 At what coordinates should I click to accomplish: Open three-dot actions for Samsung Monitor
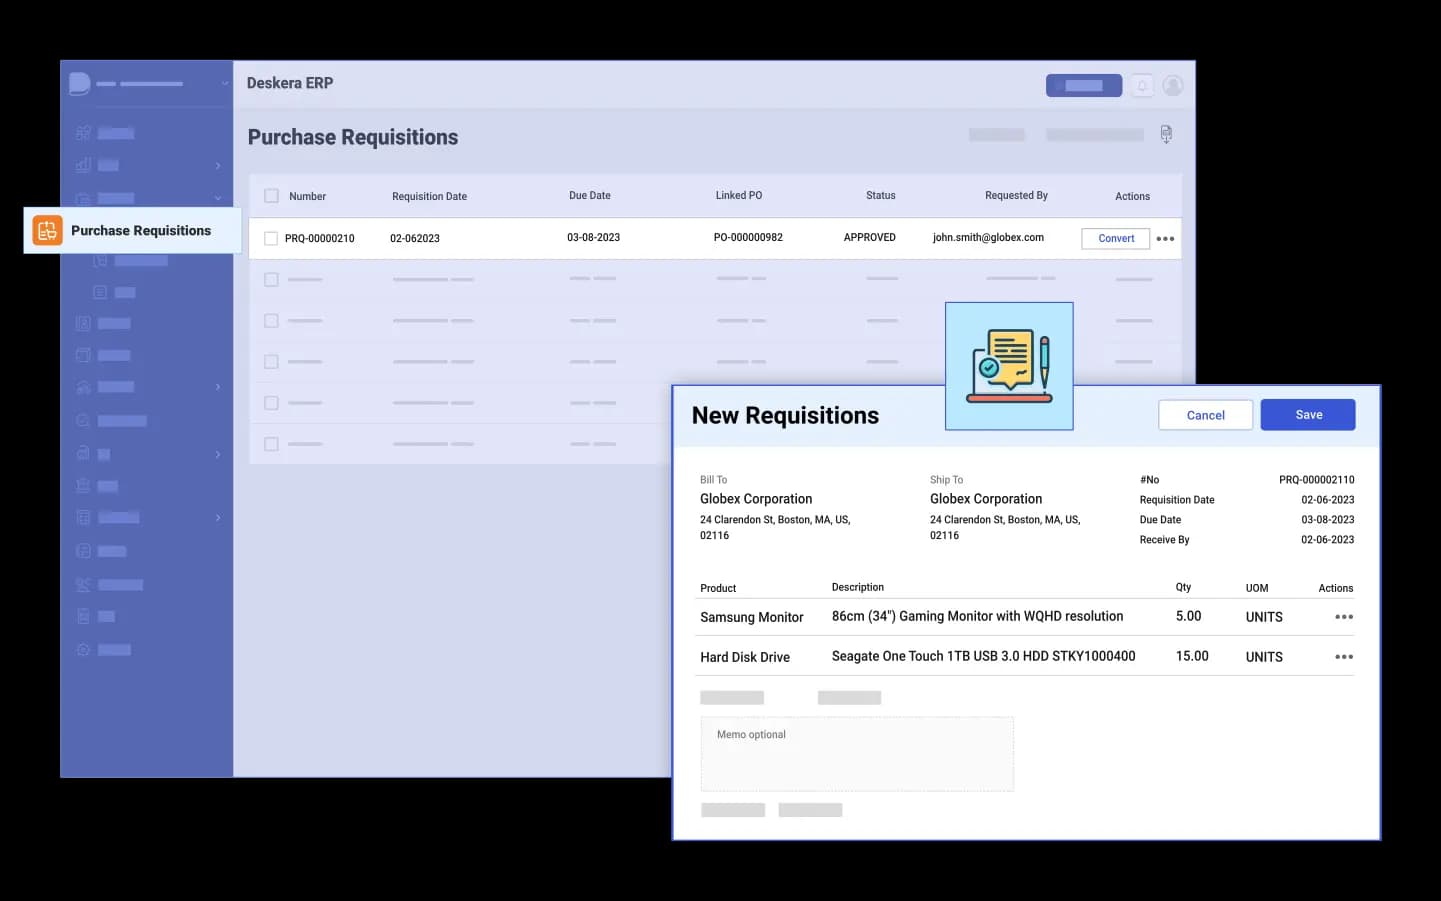pos(1343,617)
